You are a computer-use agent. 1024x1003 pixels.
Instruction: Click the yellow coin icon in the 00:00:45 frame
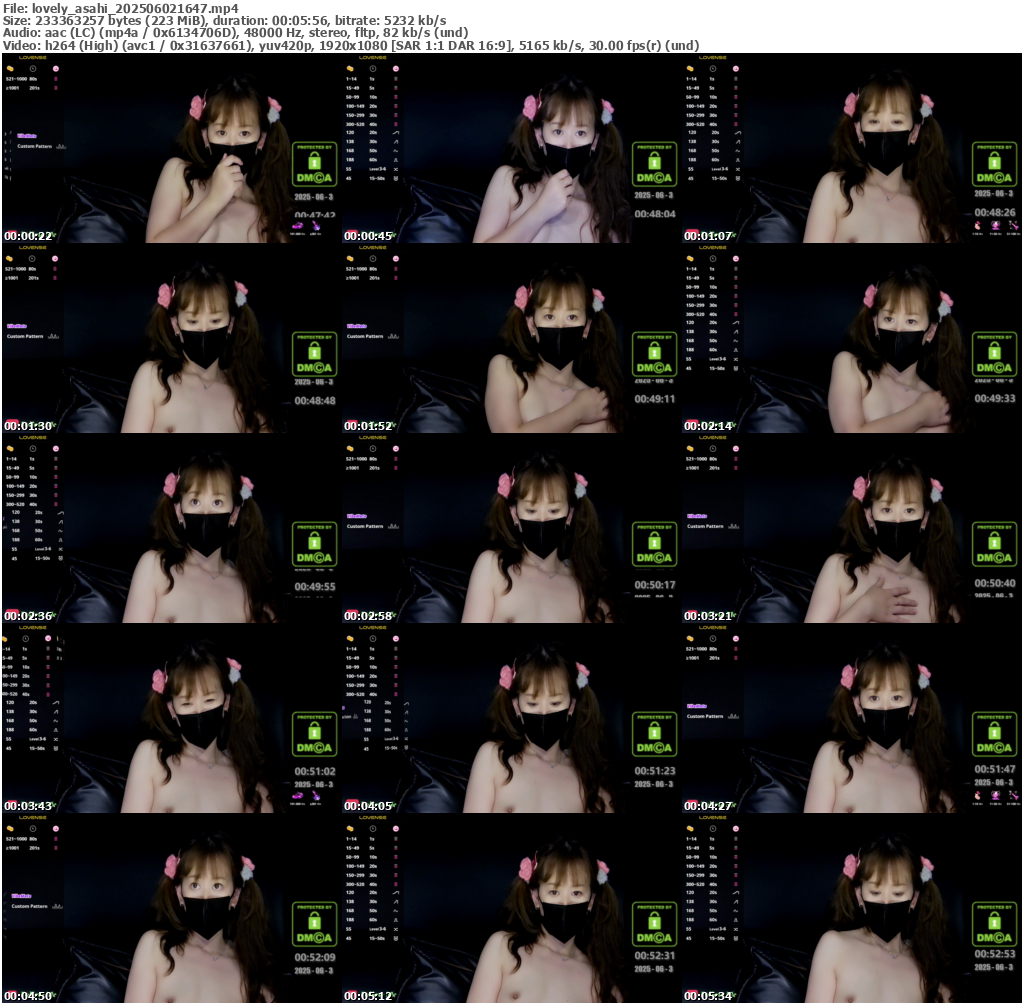pos(350,68)
